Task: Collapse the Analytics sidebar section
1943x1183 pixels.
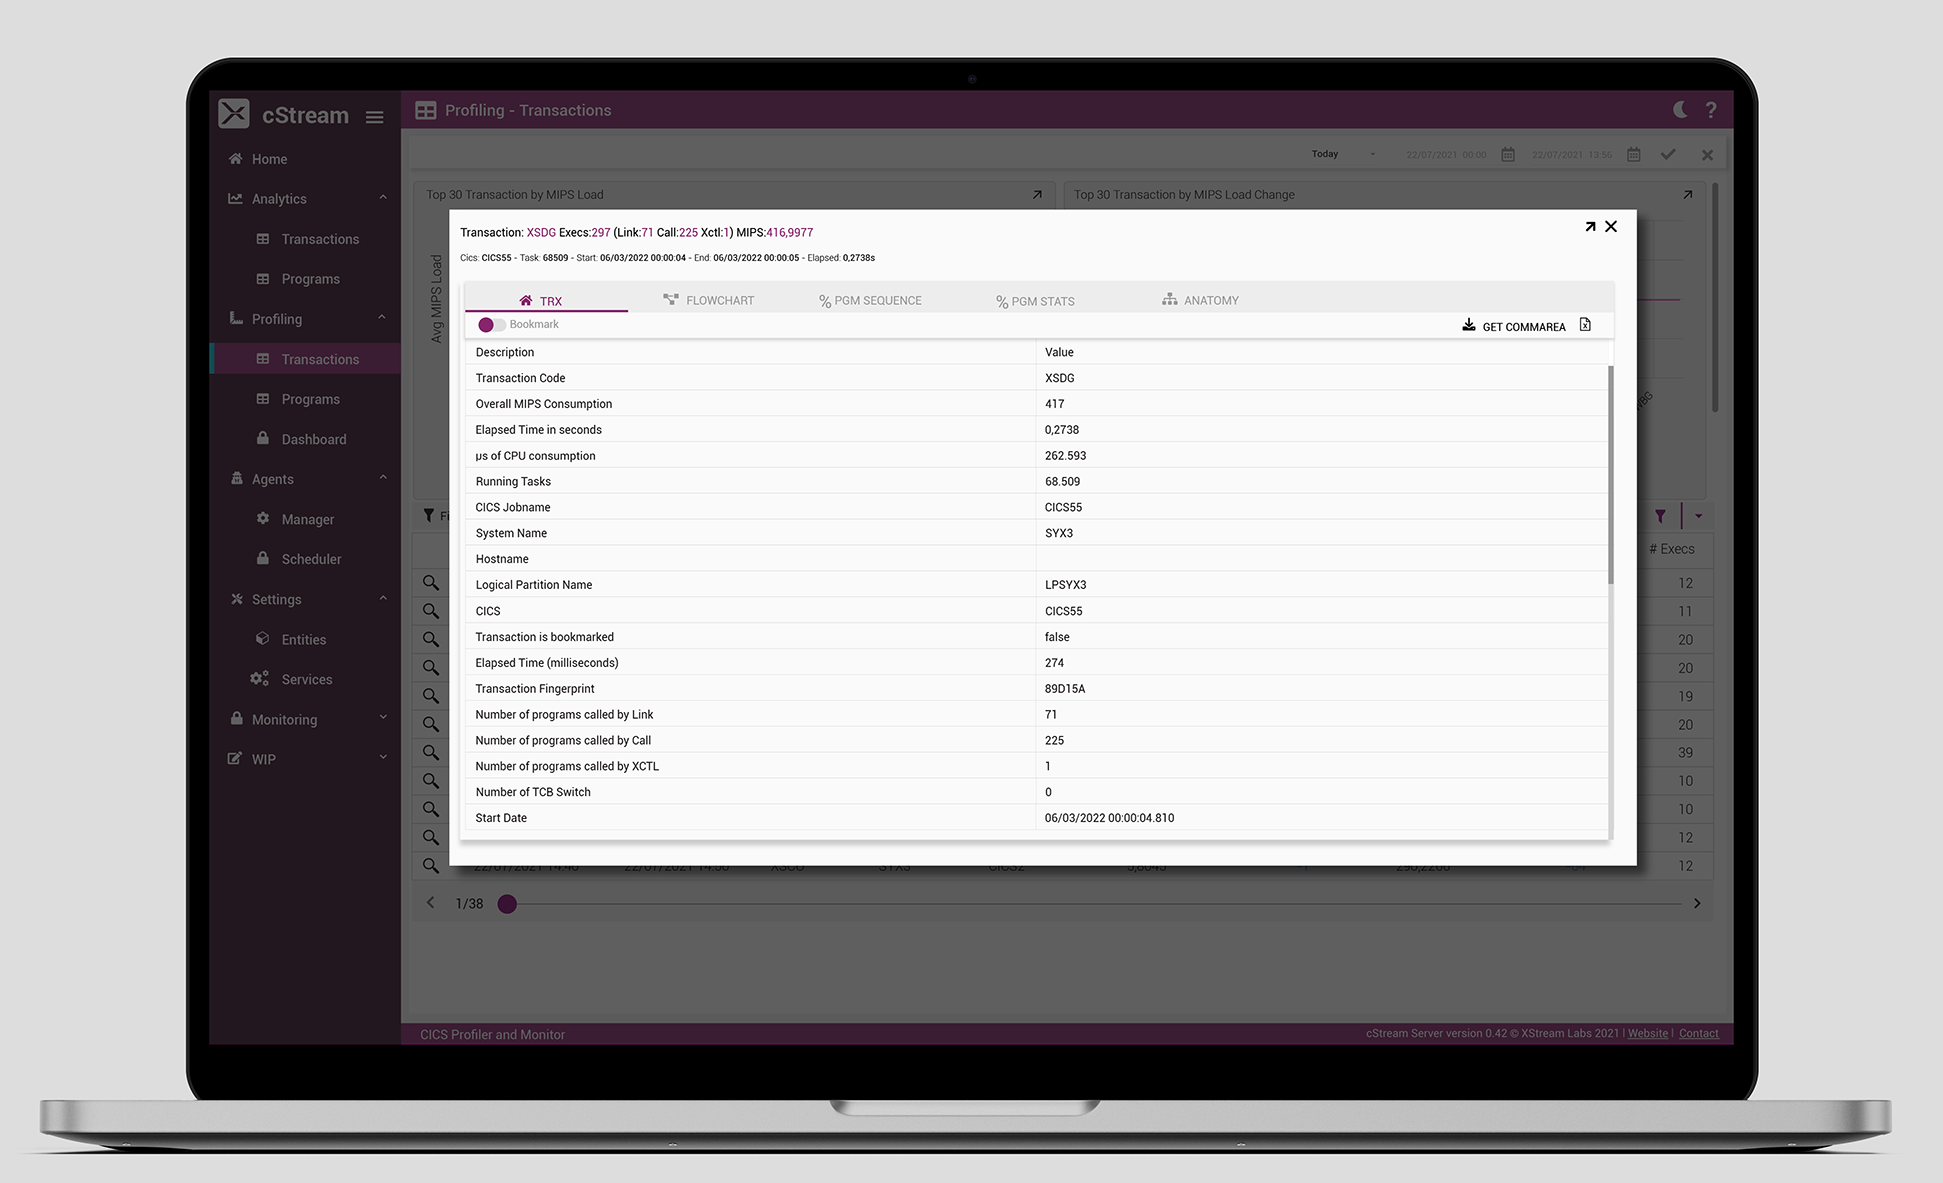Action: coord(383,198)
